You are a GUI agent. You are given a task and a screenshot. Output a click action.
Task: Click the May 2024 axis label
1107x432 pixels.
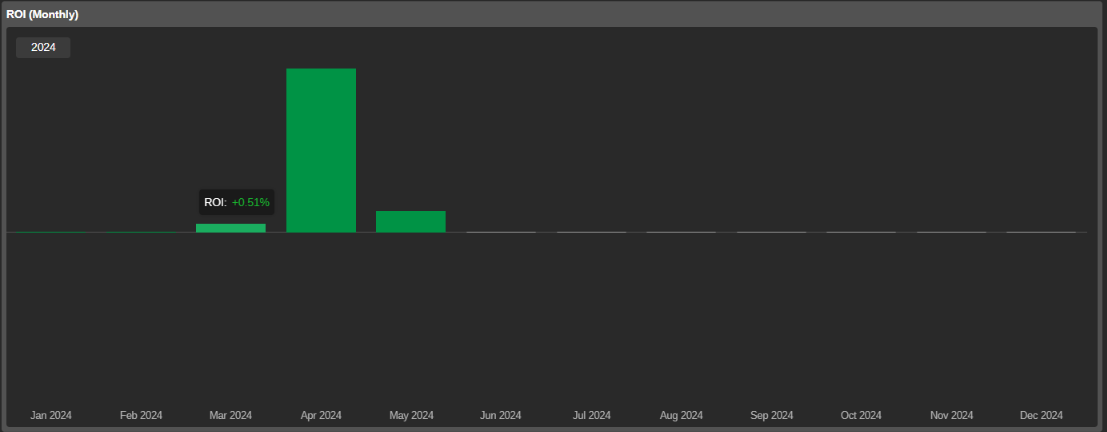pyautogui.click(x=411, y=415)
